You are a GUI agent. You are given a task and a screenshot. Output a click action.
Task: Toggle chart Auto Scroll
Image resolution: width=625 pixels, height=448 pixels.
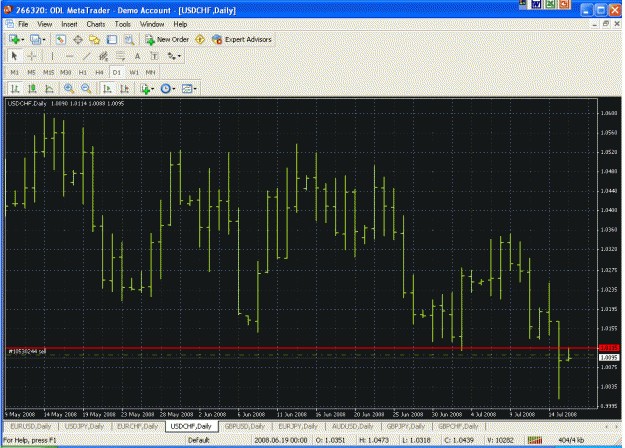(x=107, y=89)
